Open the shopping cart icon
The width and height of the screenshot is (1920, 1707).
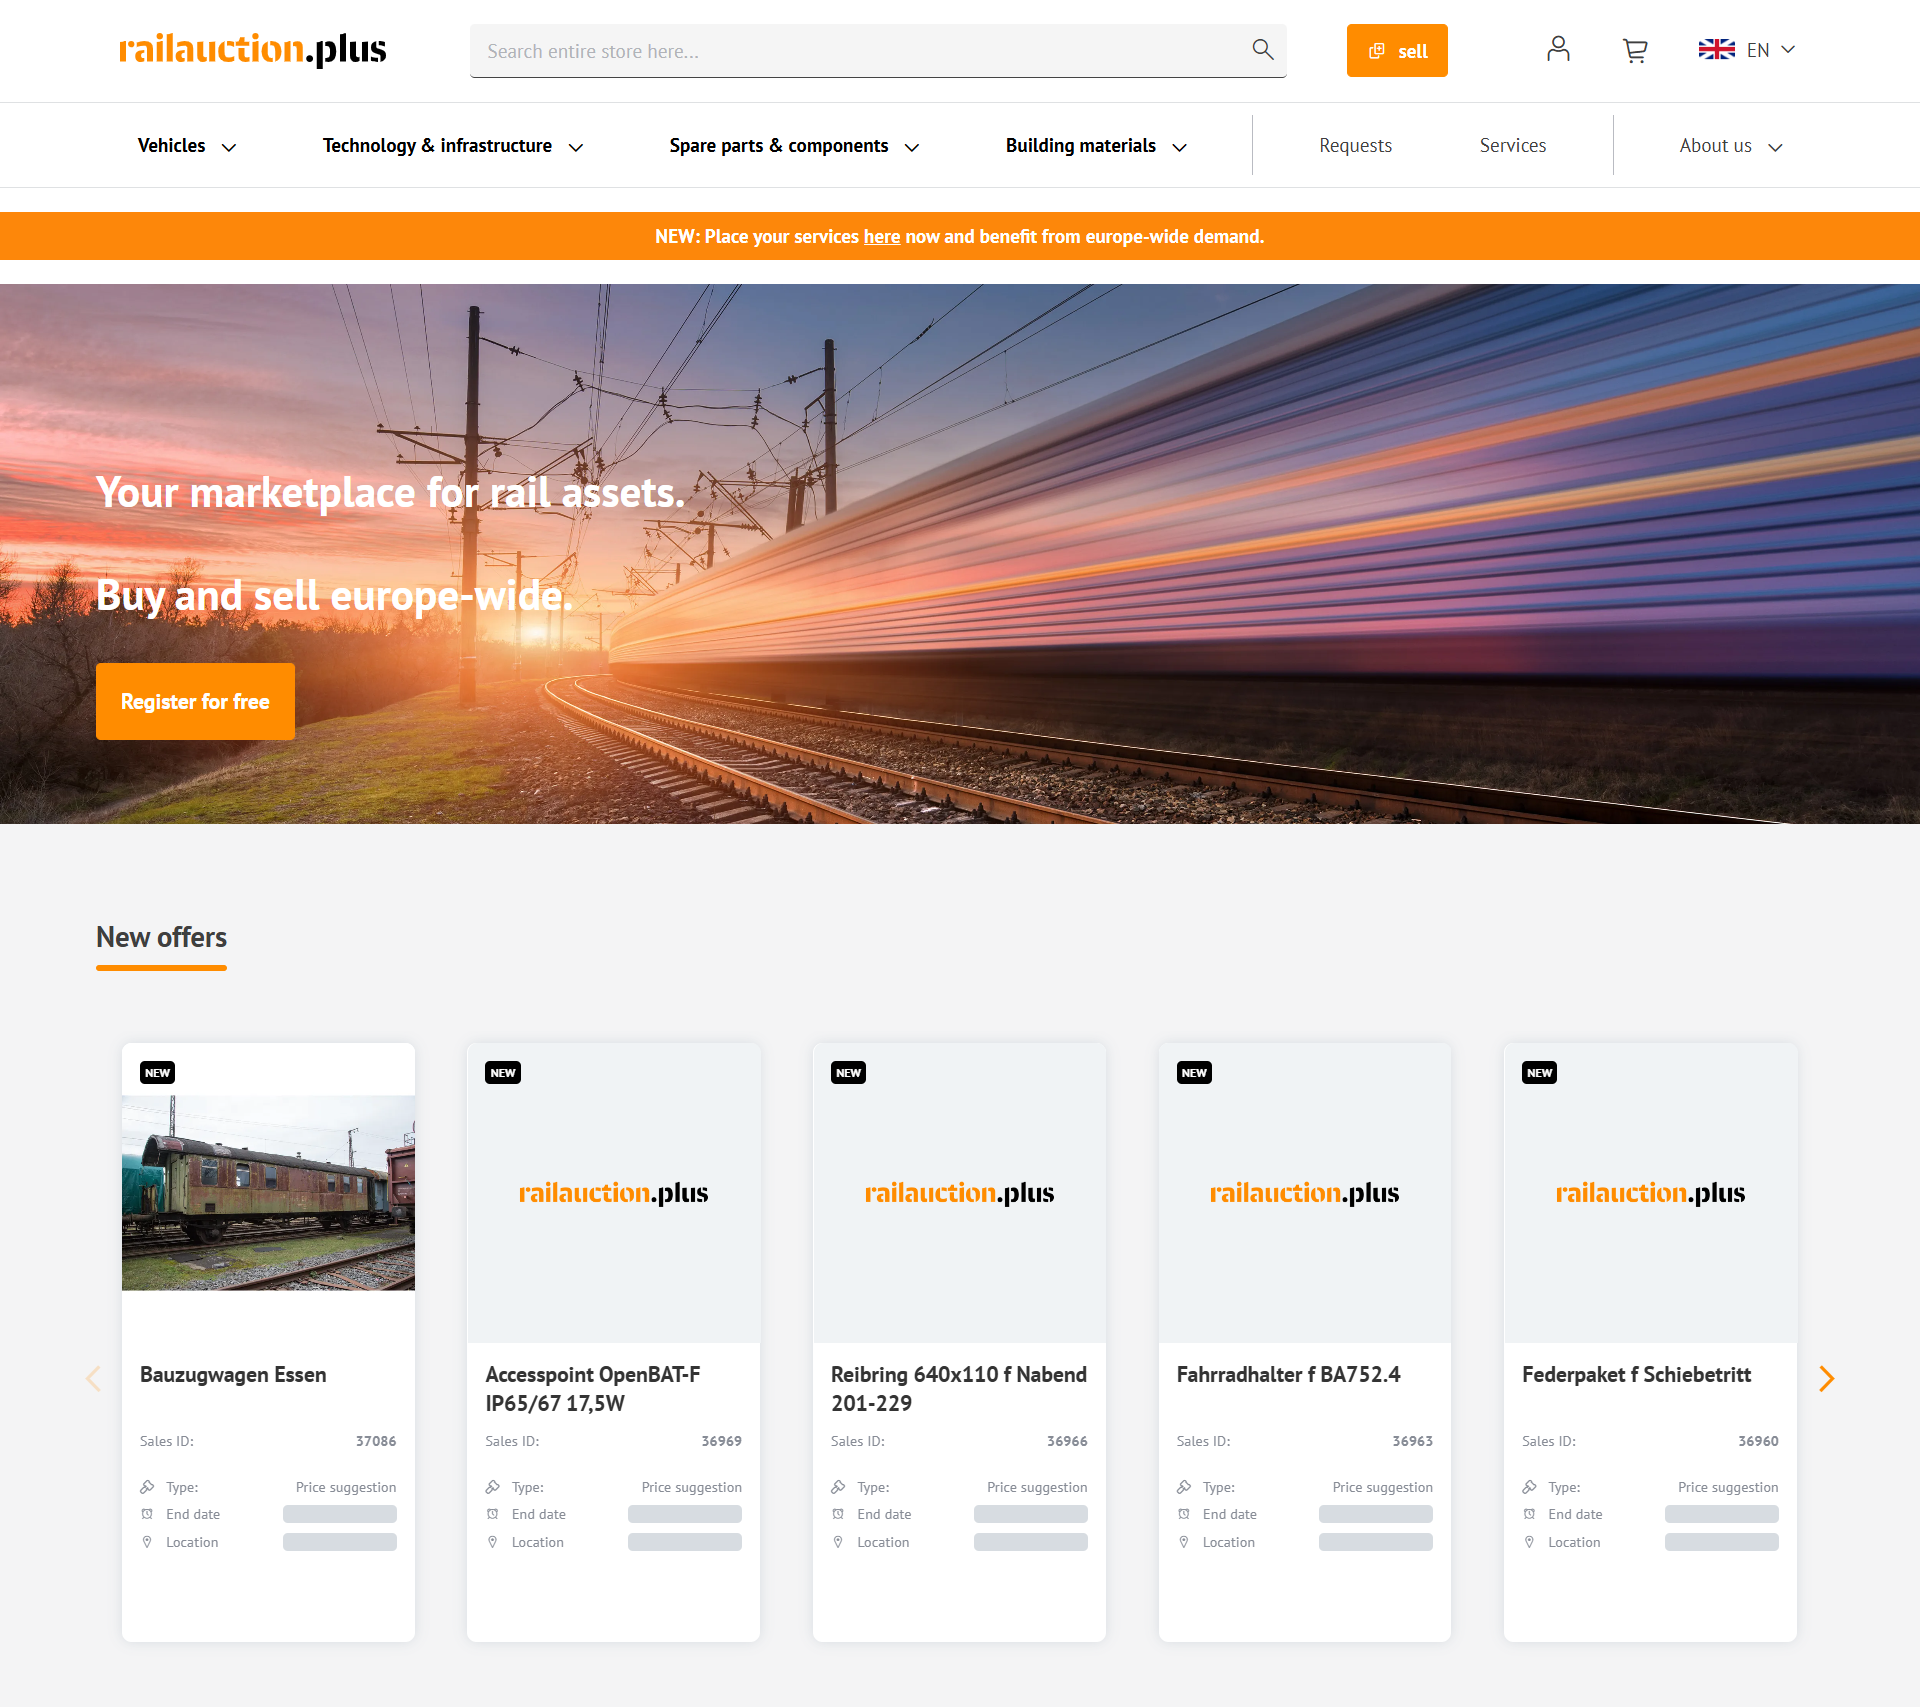[x=1635, y=50]
